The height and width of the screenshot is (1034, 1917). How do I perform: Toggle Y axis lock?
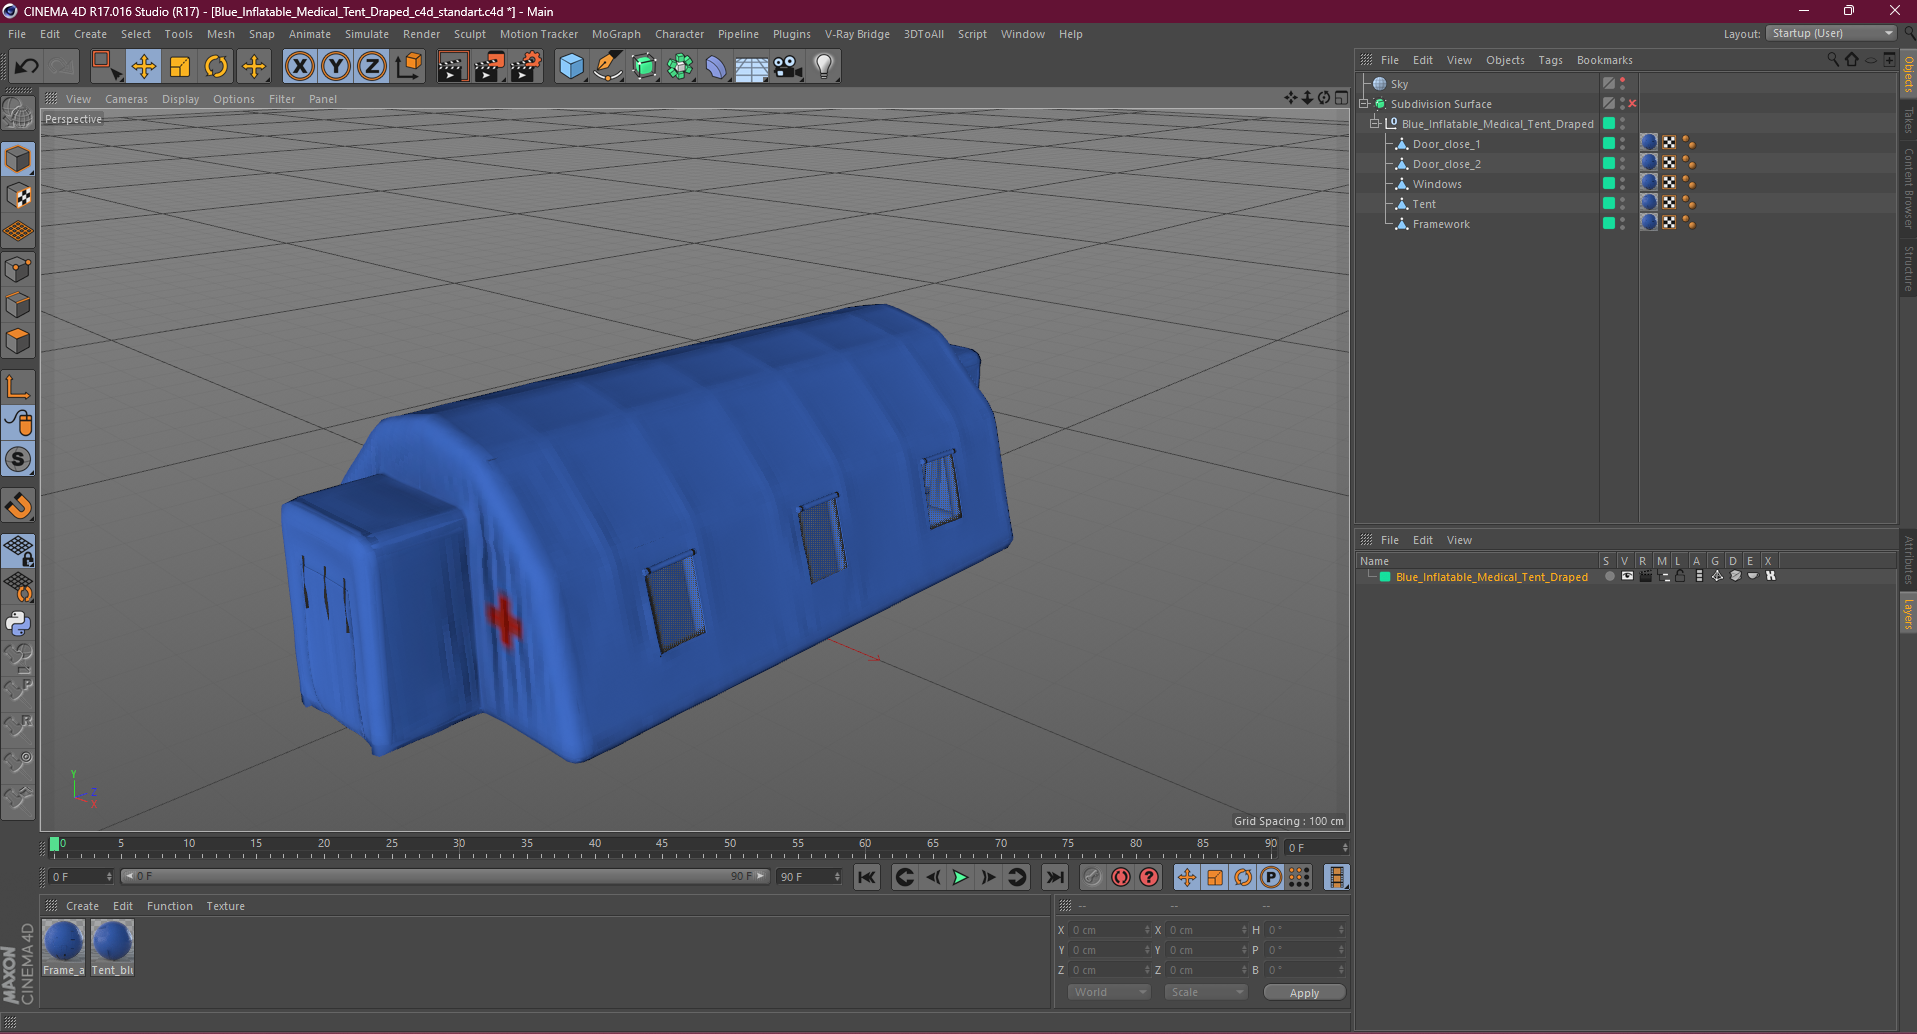tap(336, 67)
